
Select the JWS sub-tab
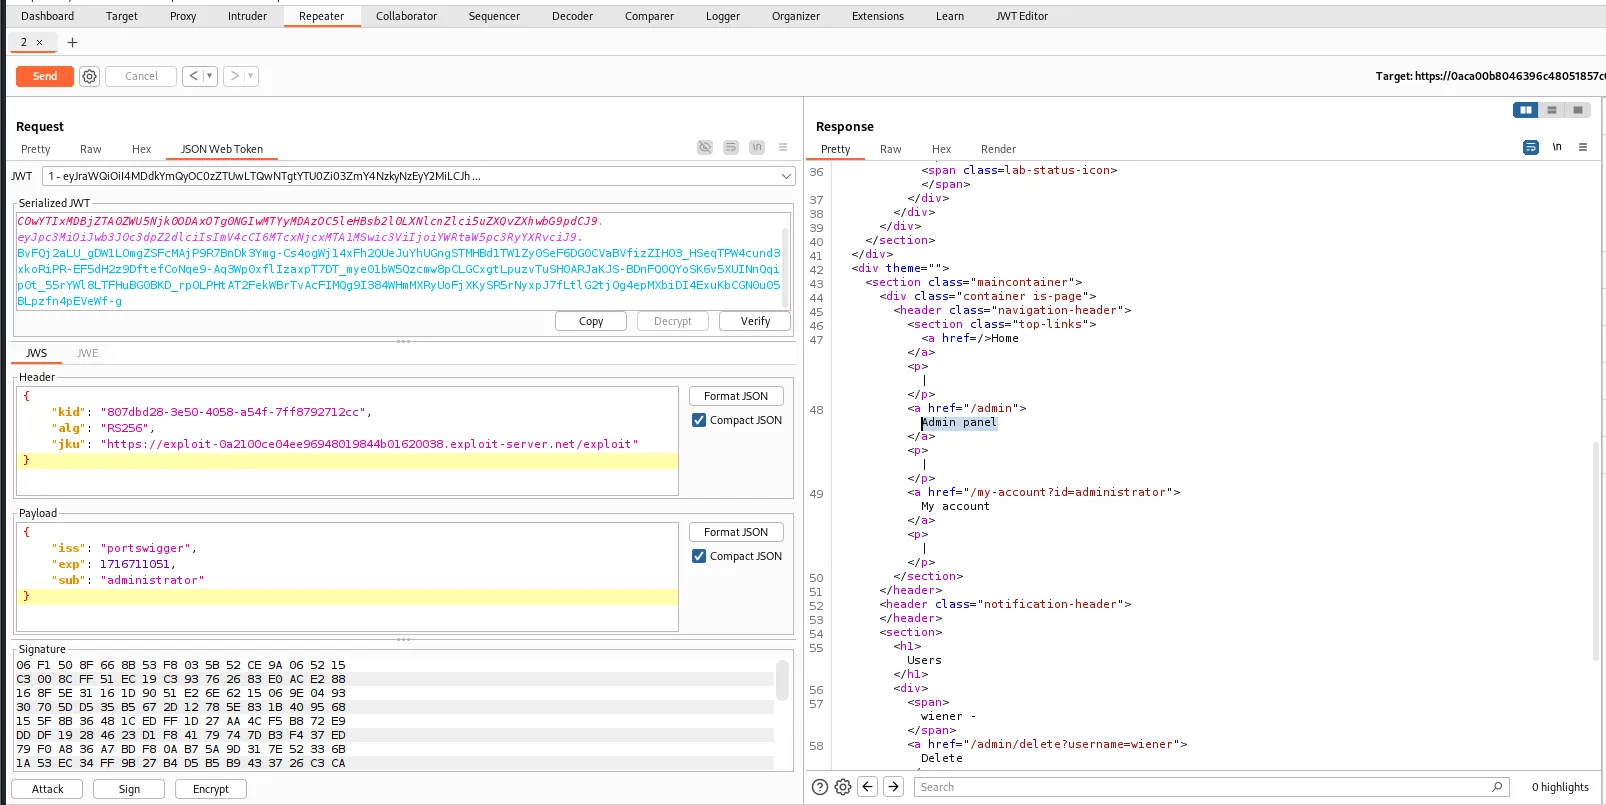(x=37, y=353)
